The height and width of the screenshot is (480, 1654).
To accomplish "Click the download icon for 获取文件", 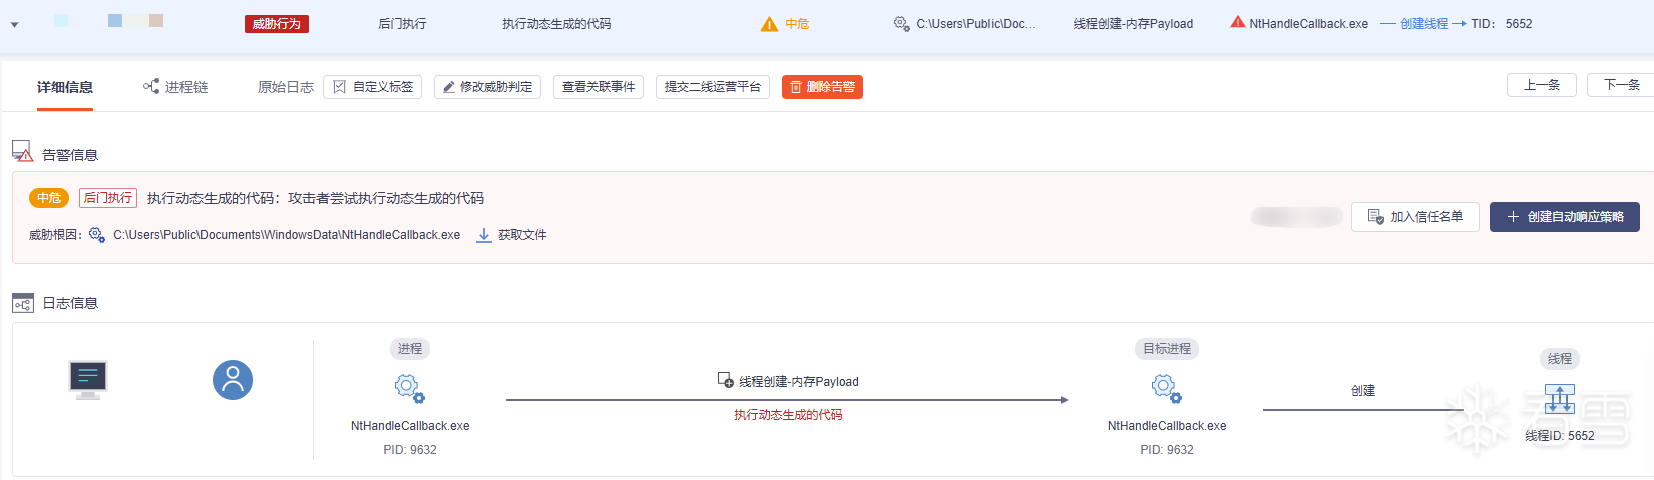I will [484, 235].
